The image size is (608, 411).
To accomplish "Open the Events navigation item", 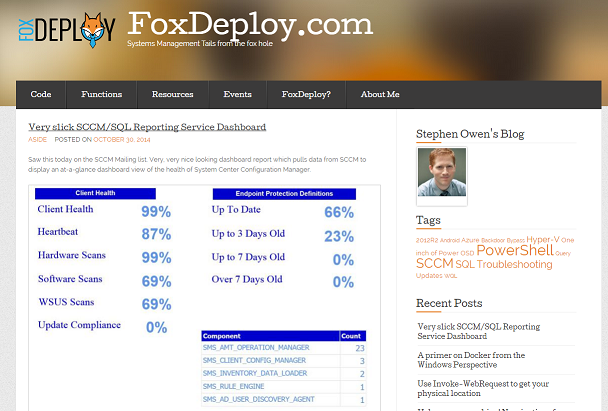I will point(237,94).
